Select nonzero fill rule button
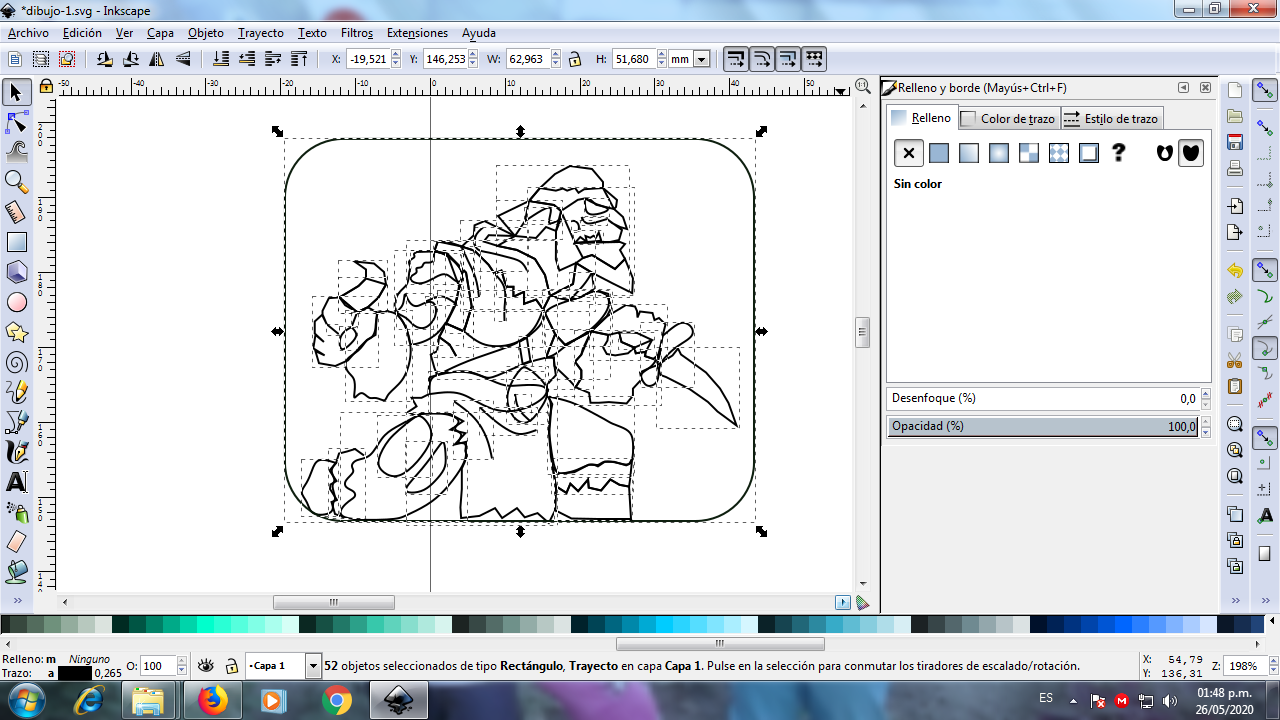The height and width of the screenshot is (720, 1280). [x=1190, y=152]
